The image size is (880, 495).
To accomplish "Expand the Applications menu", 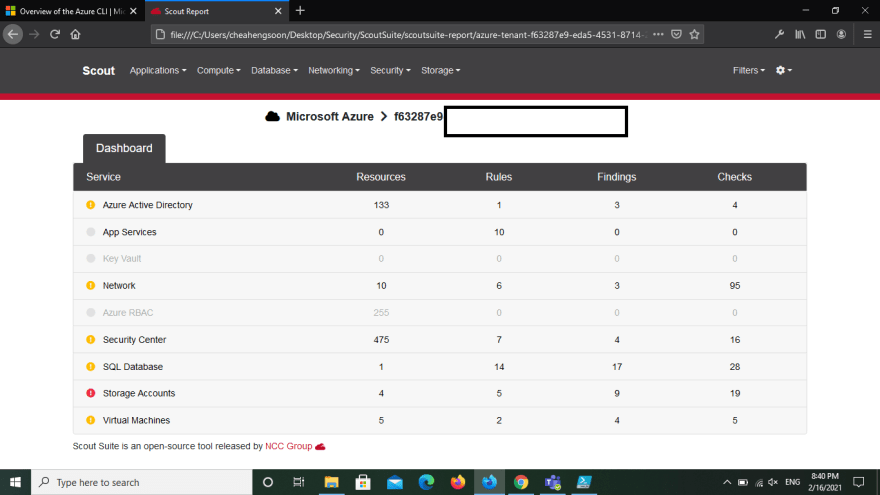I will click(158, 70).
